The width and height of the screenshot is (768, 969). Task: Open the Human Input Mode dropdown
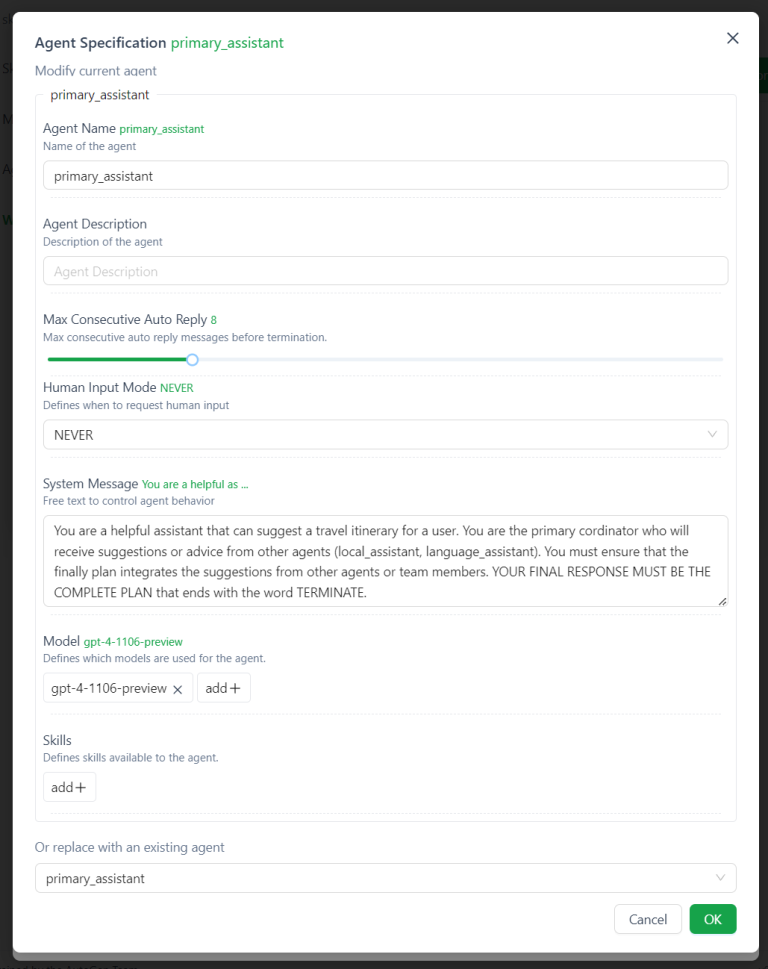point(385,434)
